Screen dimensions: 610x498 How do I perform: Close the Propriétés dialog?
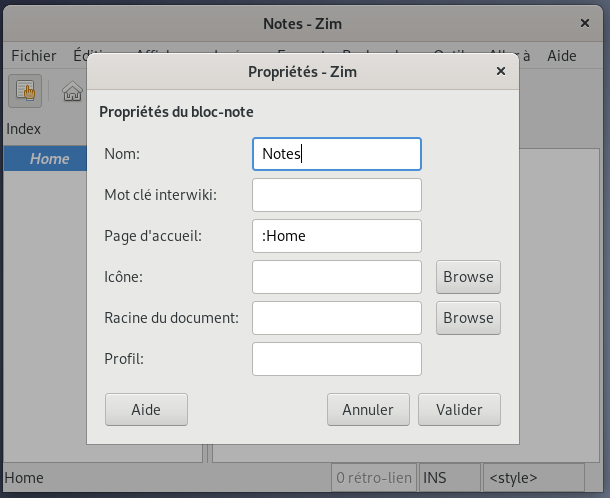coord(500,71)
